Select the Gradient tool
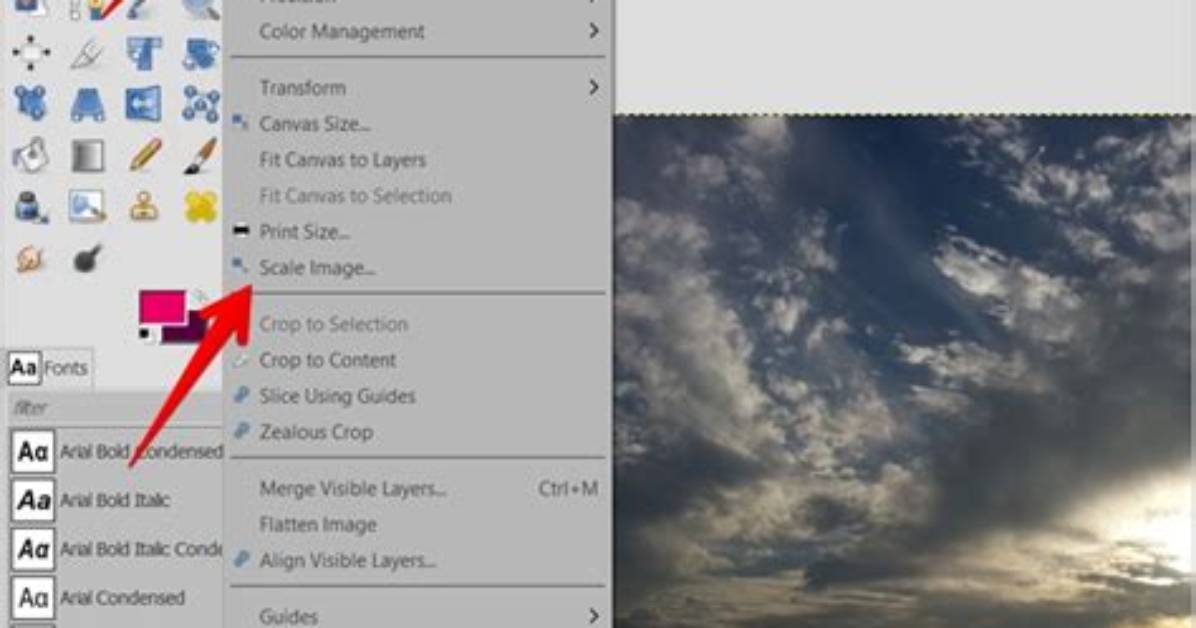The width and height of the screenshot is (1196, 628). tap(87, 156)
